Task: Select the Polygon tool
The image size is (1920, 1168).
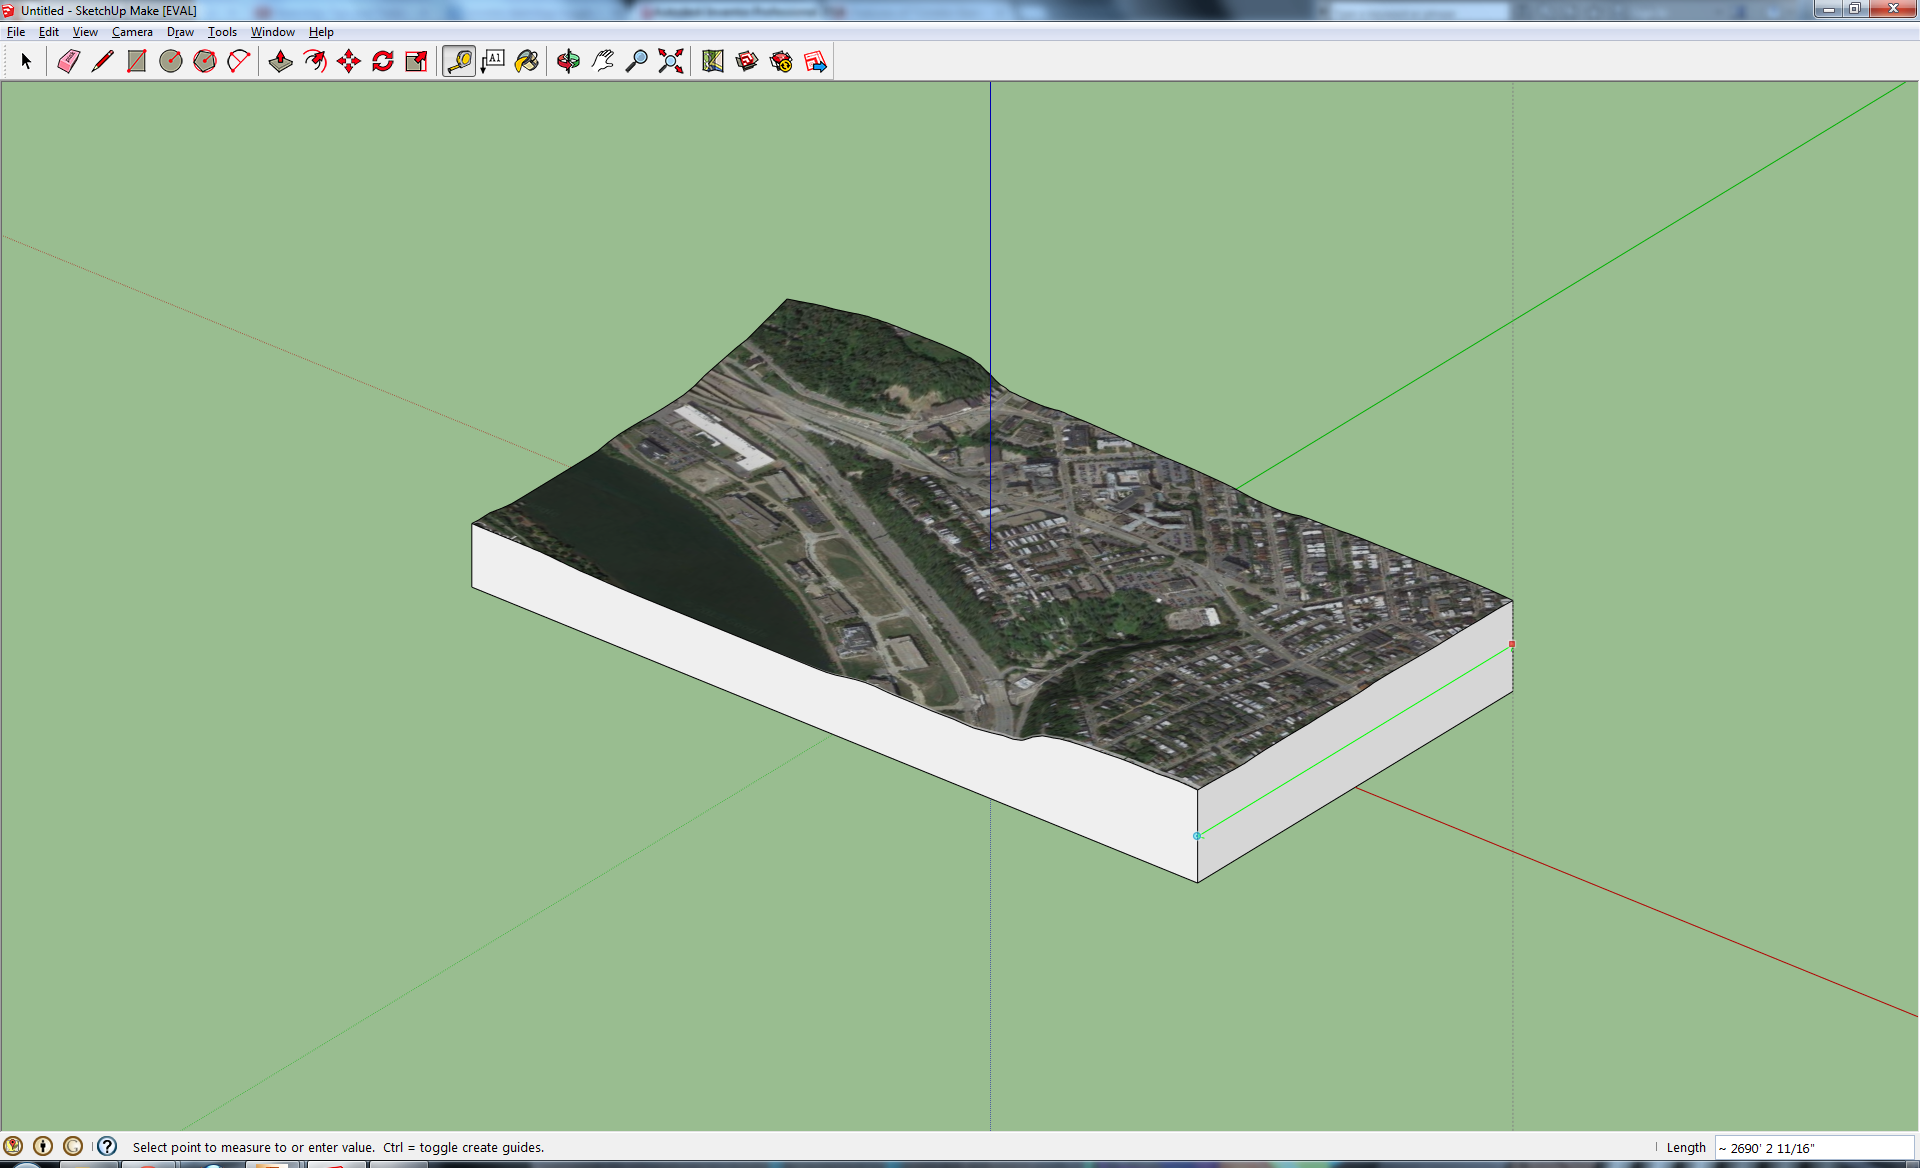Action: pos(205,61)
